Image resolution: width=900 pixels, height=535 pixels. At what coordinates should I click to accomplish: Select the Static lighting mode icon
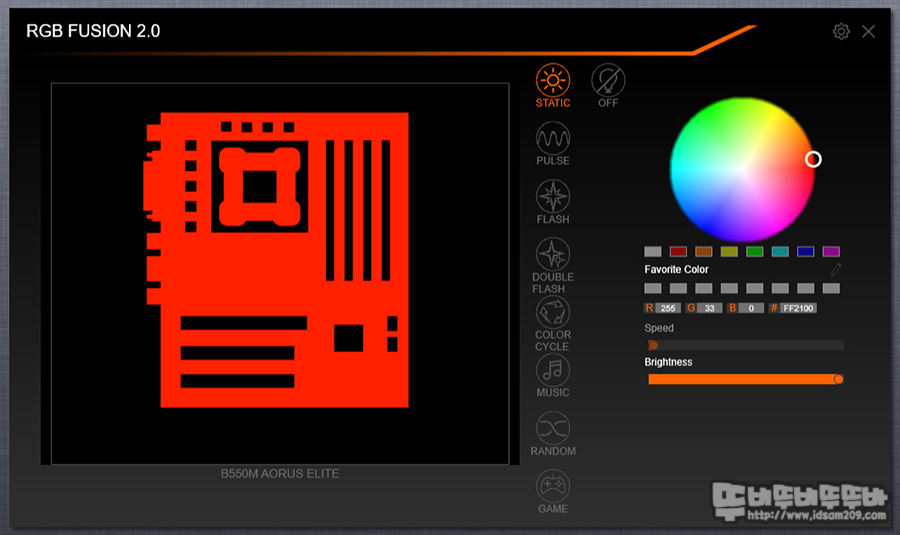coord(553,80)
